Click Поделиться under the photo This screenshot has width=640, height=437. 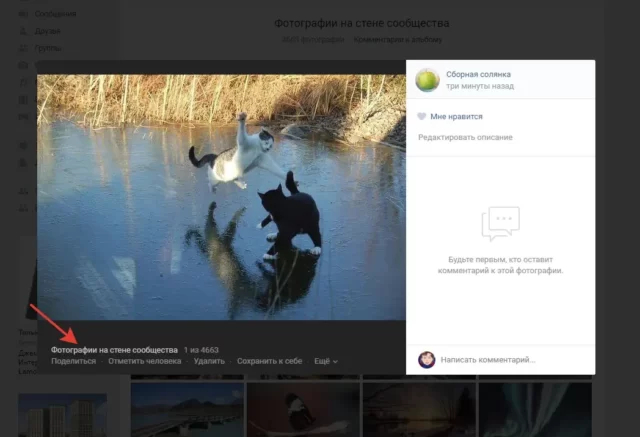pyautogui.click(x=73, y=361)
